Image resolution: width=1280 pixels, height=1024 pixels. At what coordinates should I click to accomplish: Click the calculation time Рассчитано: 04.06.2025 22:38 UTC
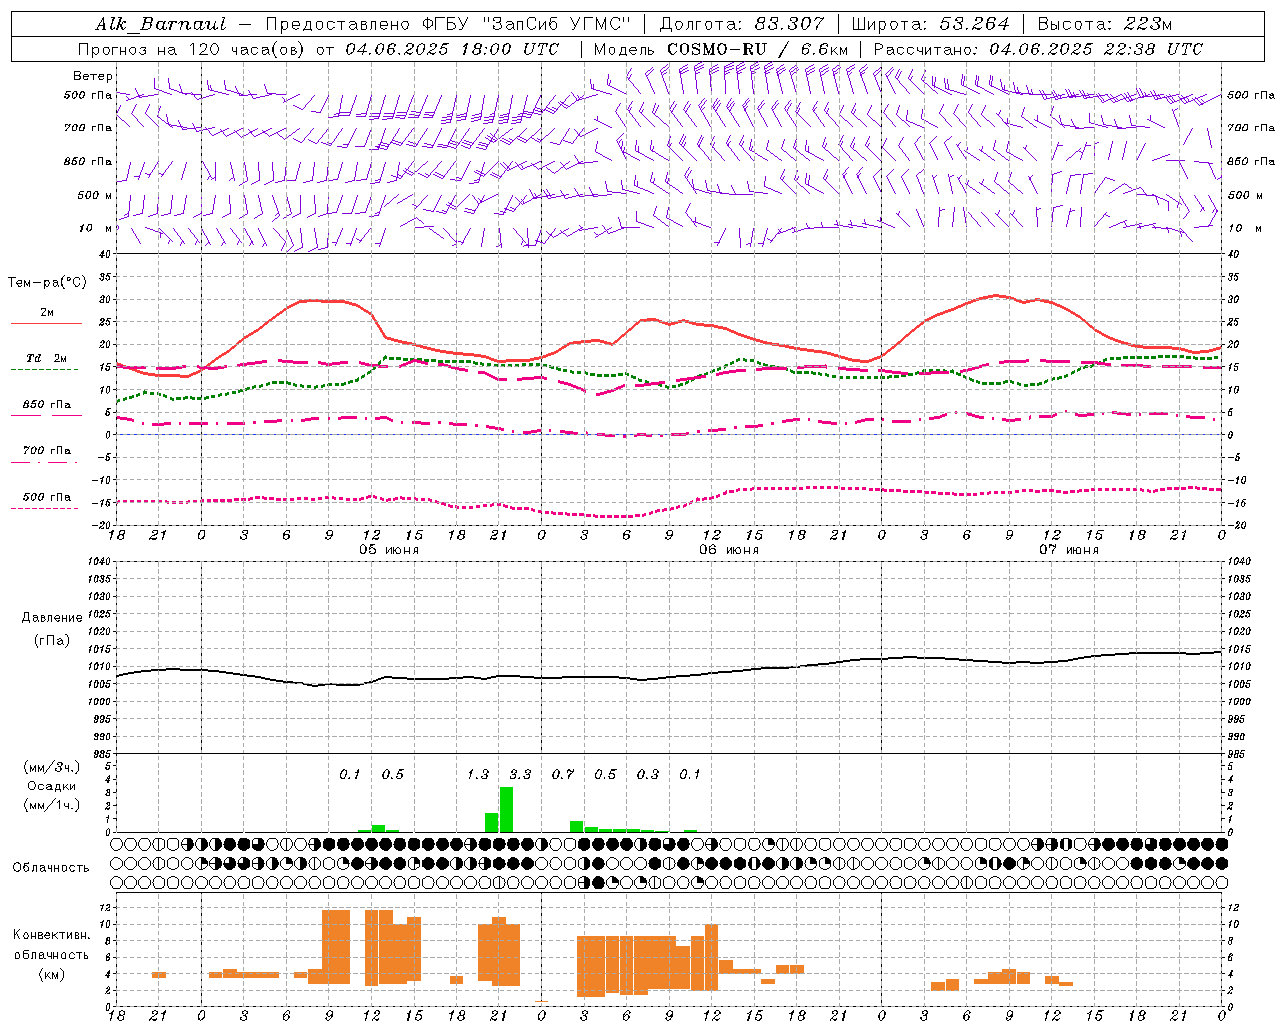(1038, 49)
